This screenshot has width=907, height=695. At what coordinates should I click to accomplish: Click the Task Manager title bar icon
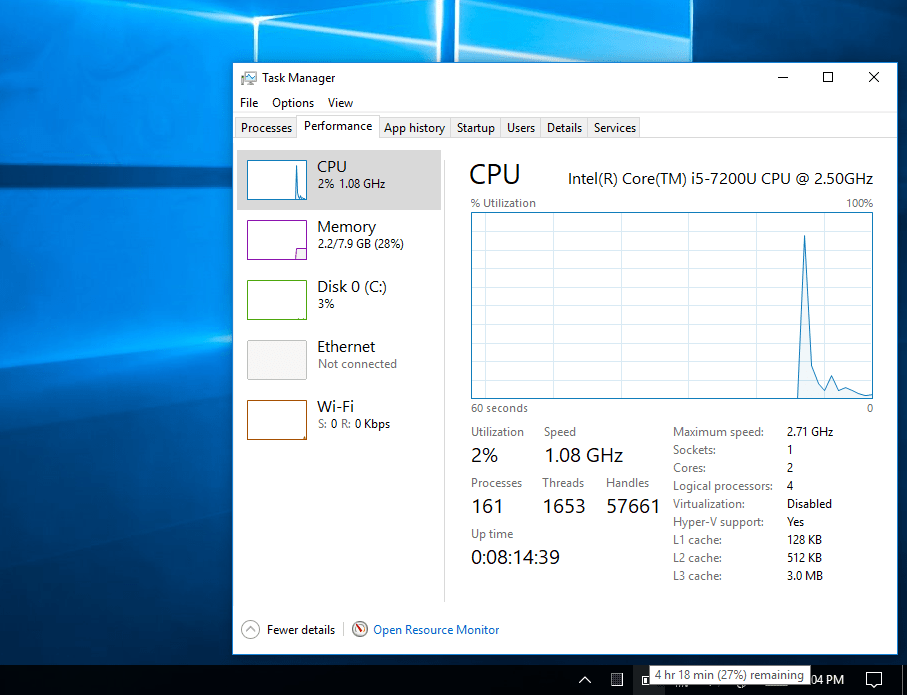(249, 78)
